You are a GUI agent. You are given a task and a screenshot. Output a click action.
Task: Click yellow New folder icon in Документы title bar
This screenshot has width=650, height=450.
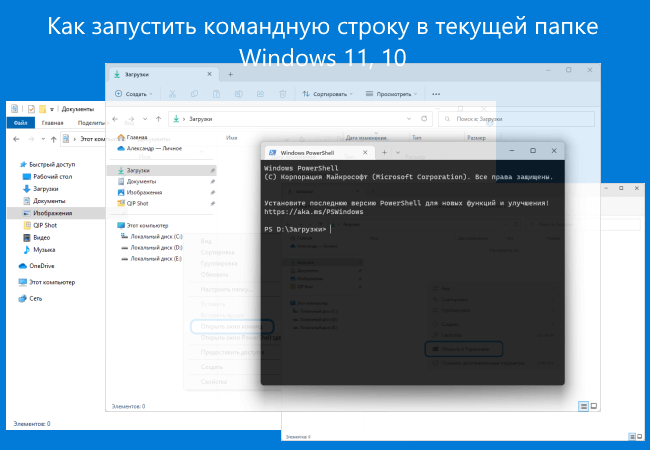(42, 109)
